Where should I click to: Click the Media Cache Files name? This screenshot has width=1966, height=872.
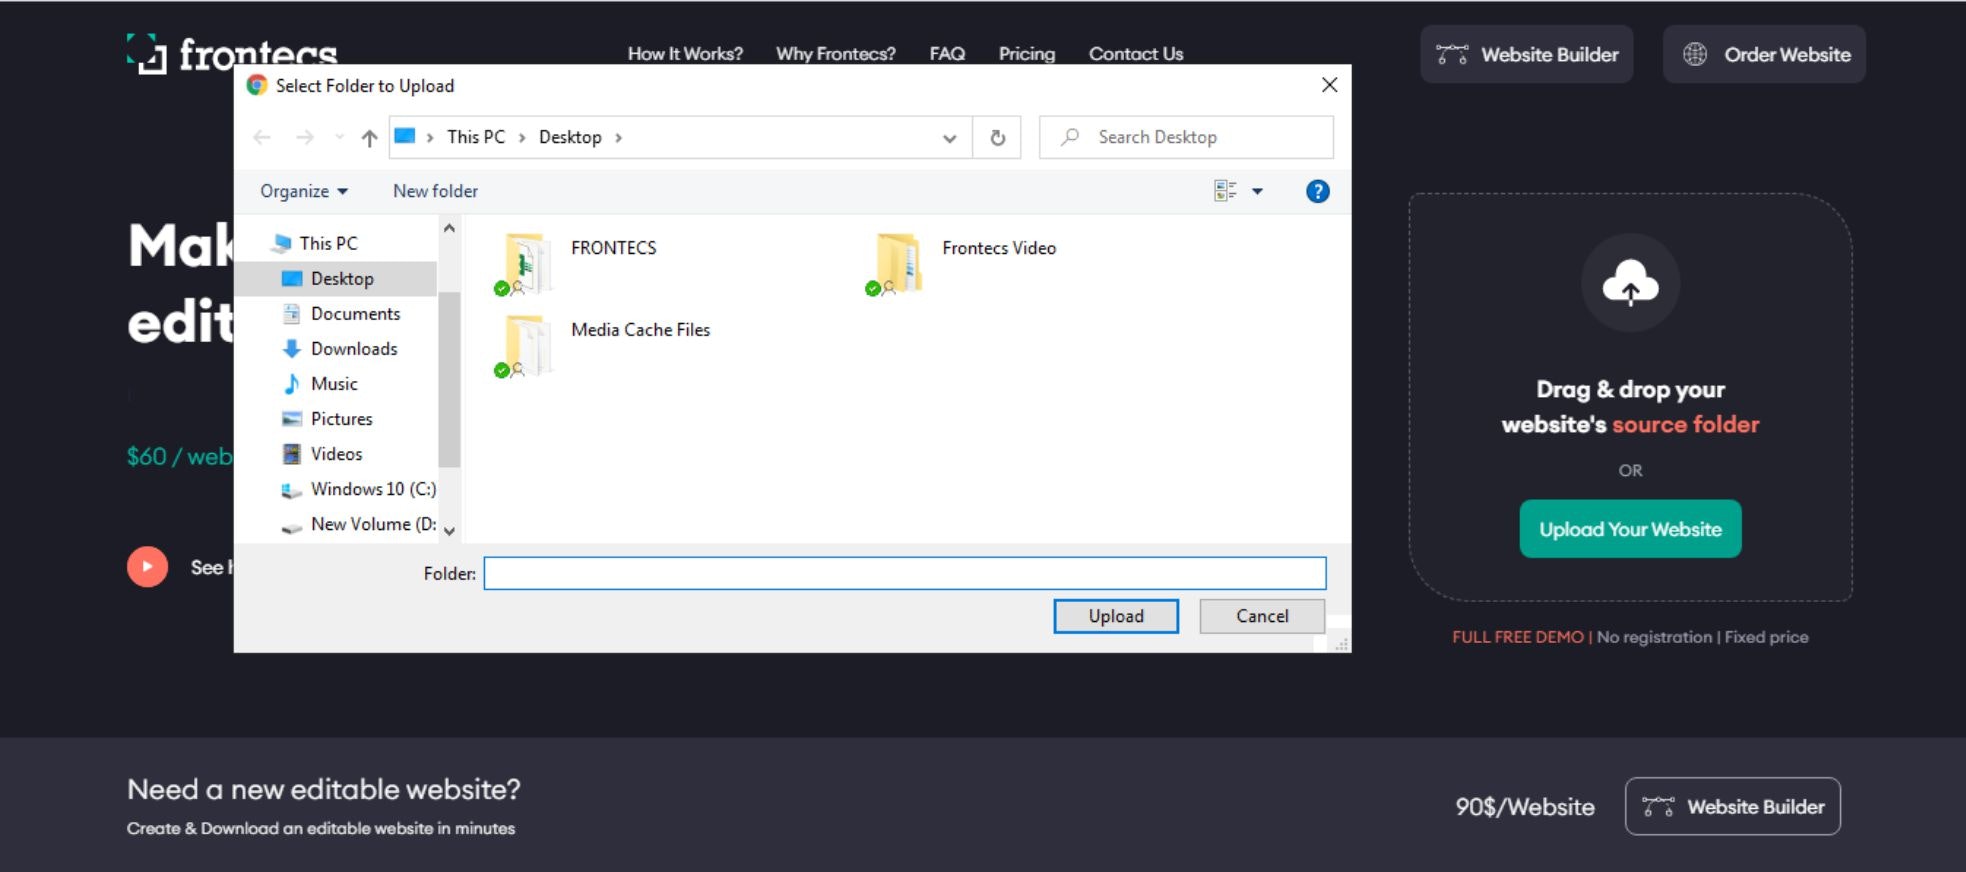[x=640, y=329]
